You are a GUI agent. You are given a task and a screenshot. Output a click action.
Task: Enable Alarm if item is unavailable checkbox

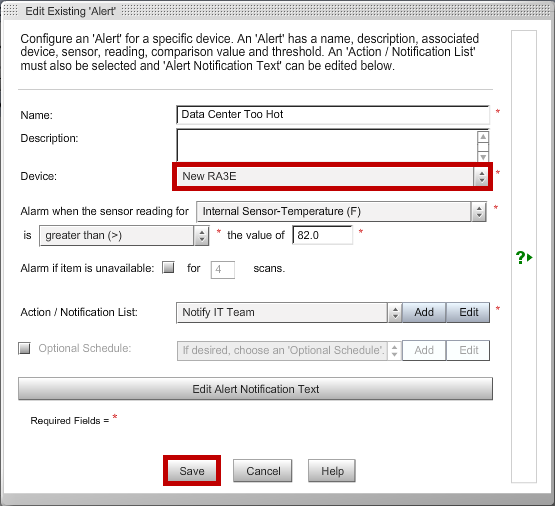(x=168, y=267)
